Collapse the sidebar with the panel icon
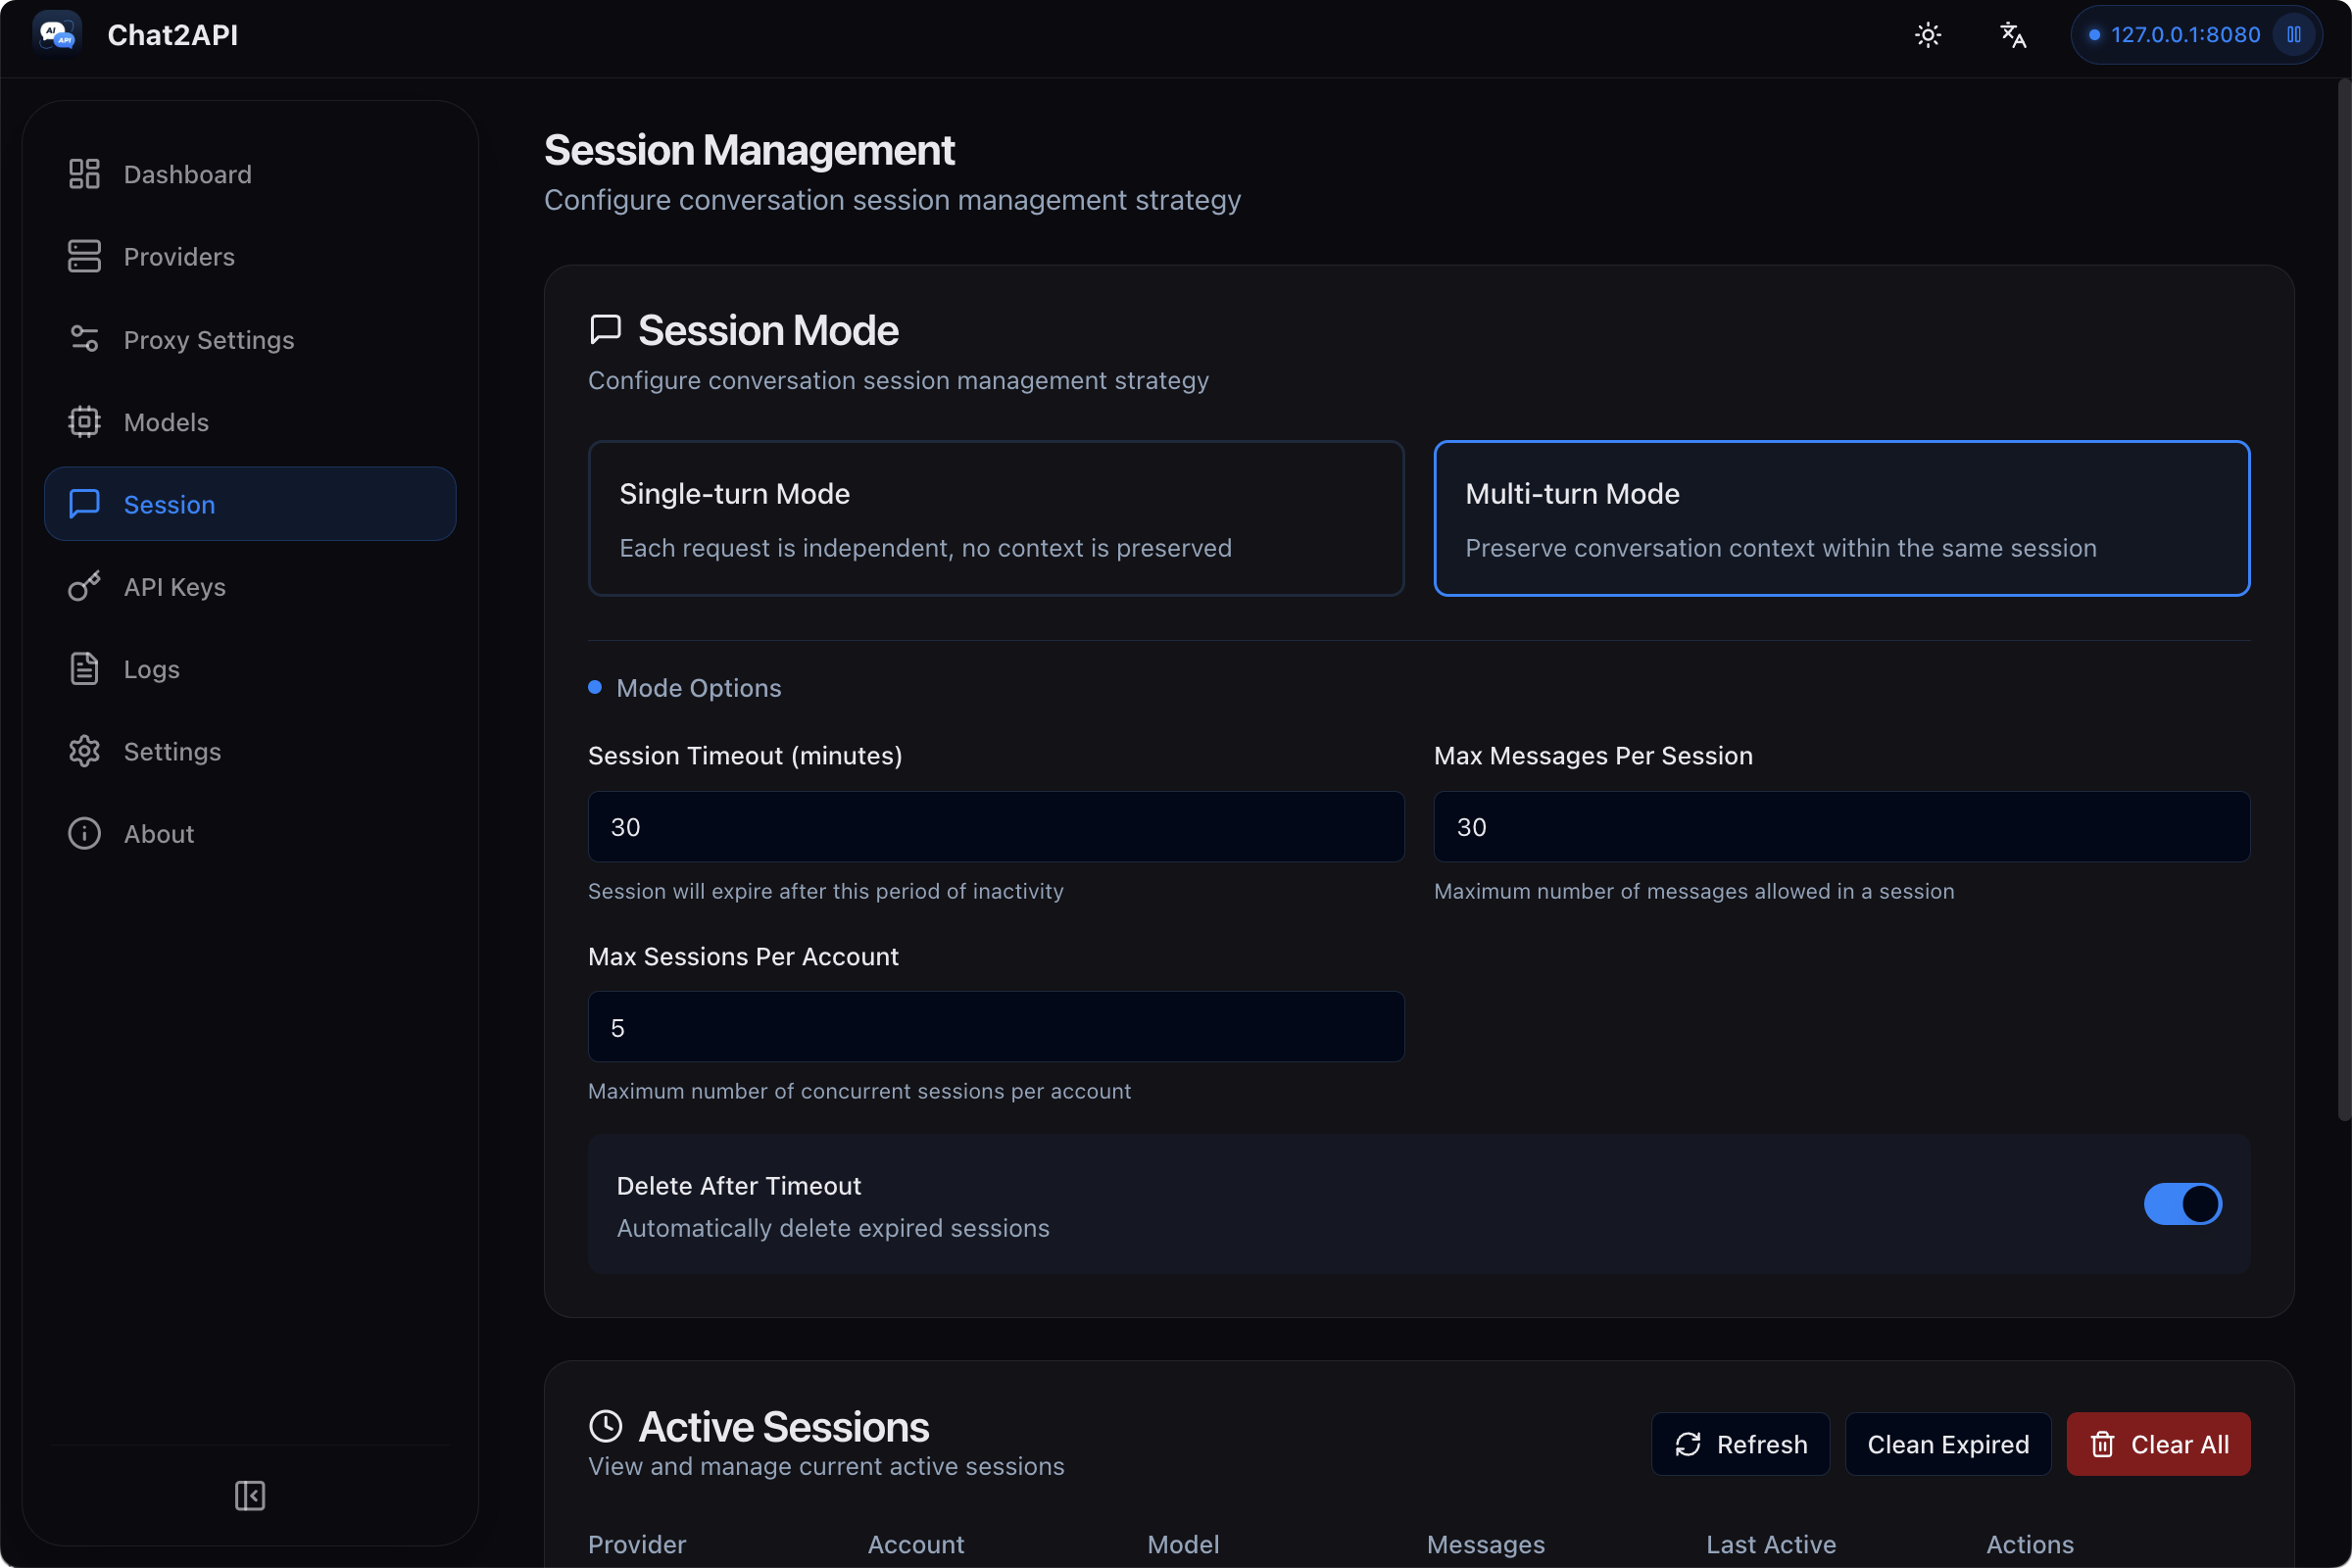This screenshot has height=1568, width=2352. click(250, 1496)
